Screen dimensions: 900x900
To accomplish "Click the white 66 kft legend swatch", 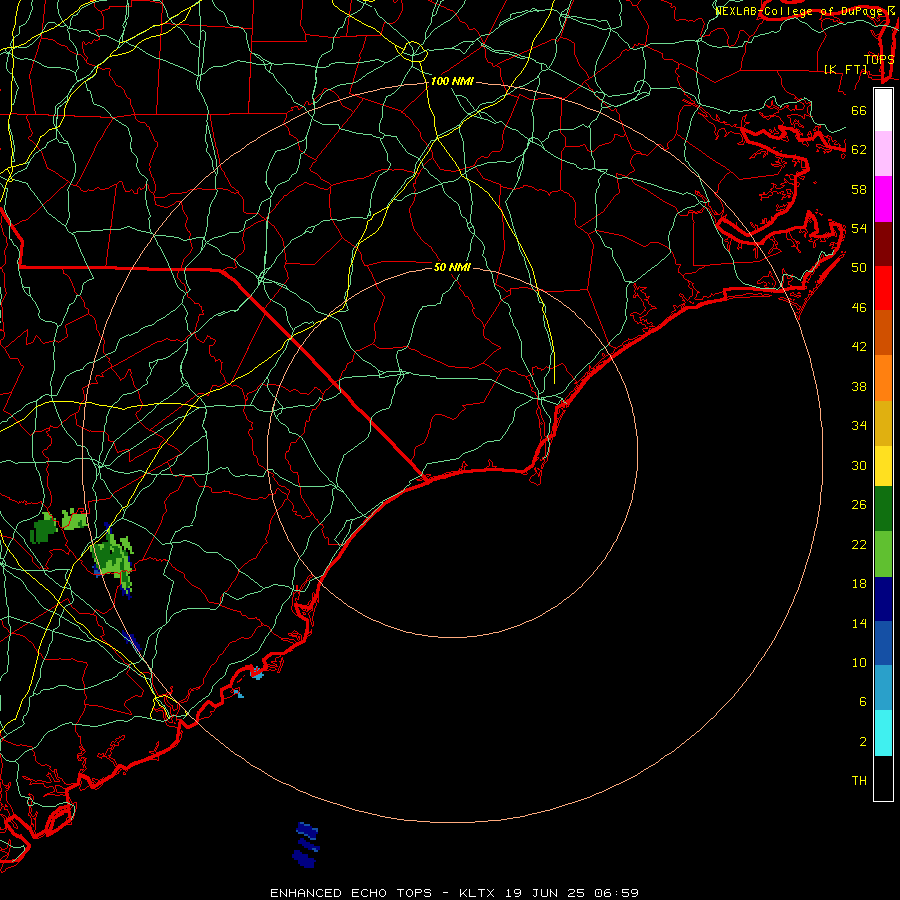I will point(883,110).
